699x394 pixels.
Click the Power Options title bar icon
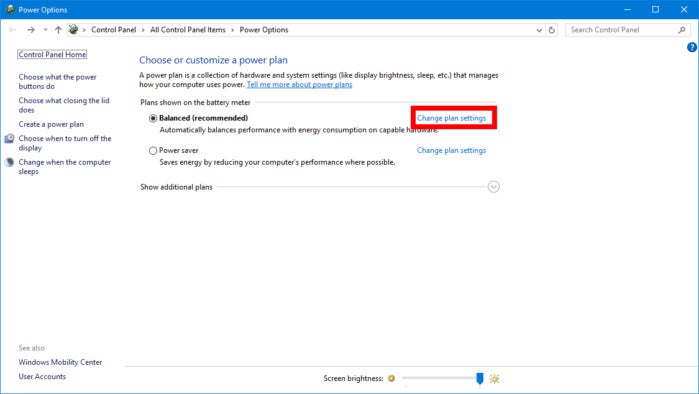[x=10, y=9]
